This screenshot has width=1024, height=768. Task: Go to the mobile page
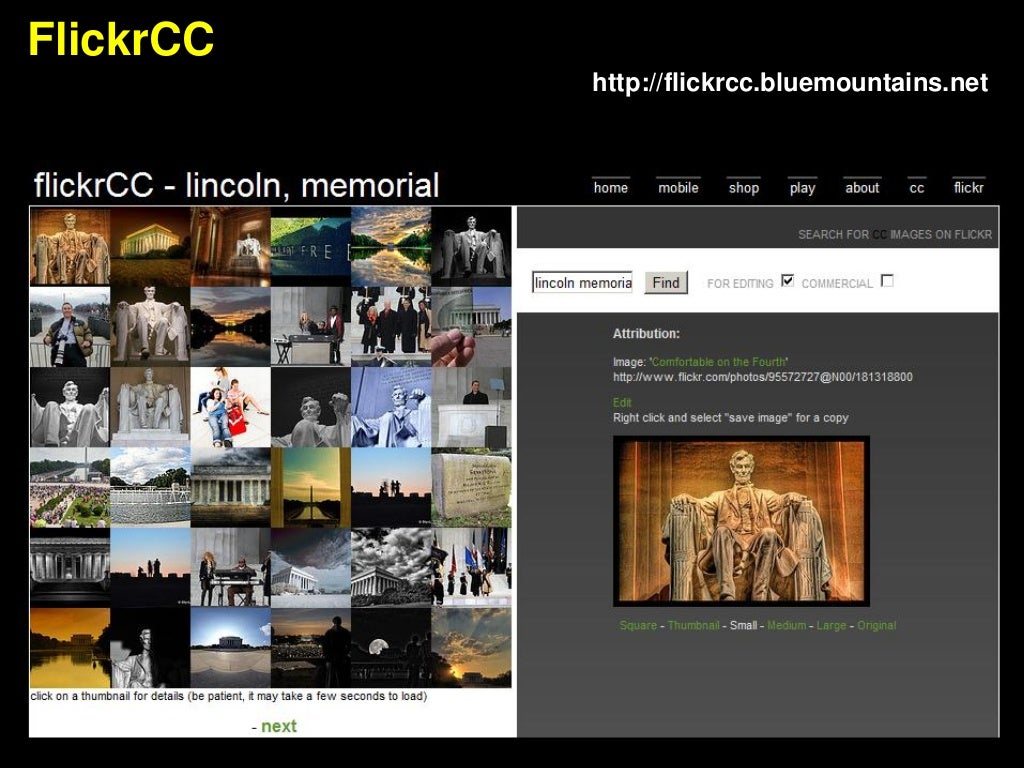(x=678, y=188)
